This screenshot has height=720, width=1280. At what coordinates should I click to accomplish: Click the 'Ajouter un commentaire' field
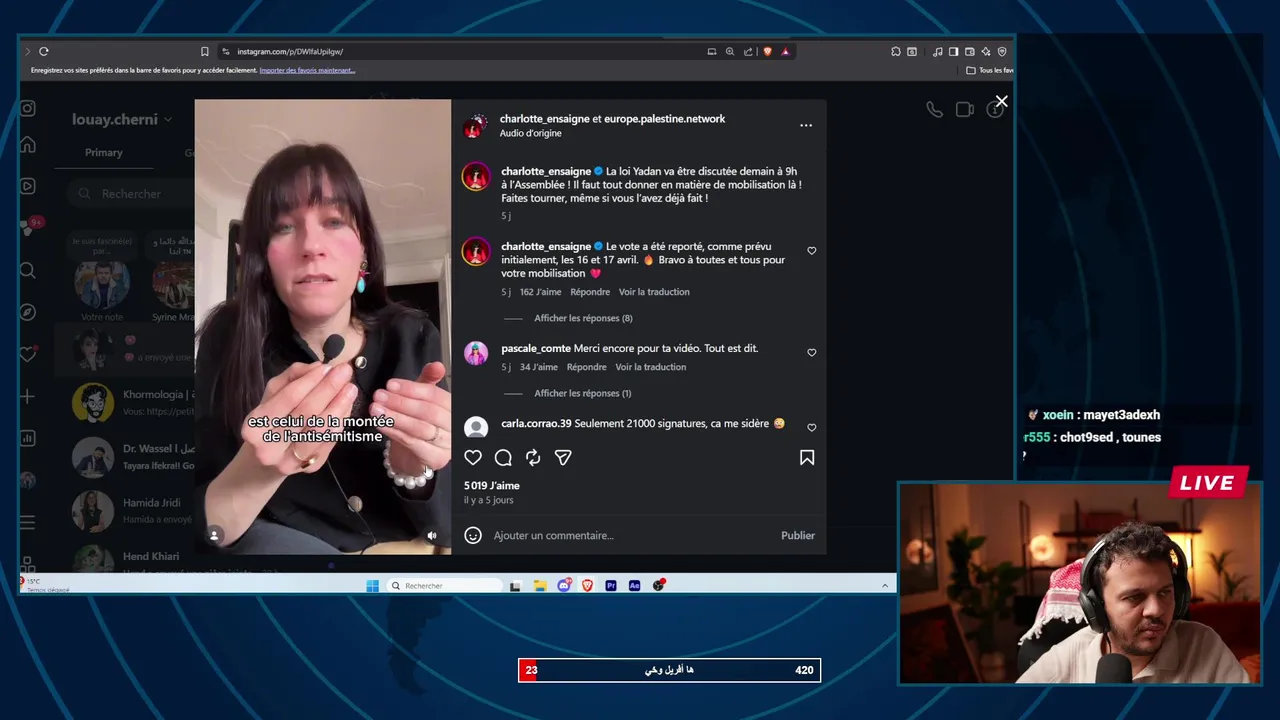coord(633,535)
